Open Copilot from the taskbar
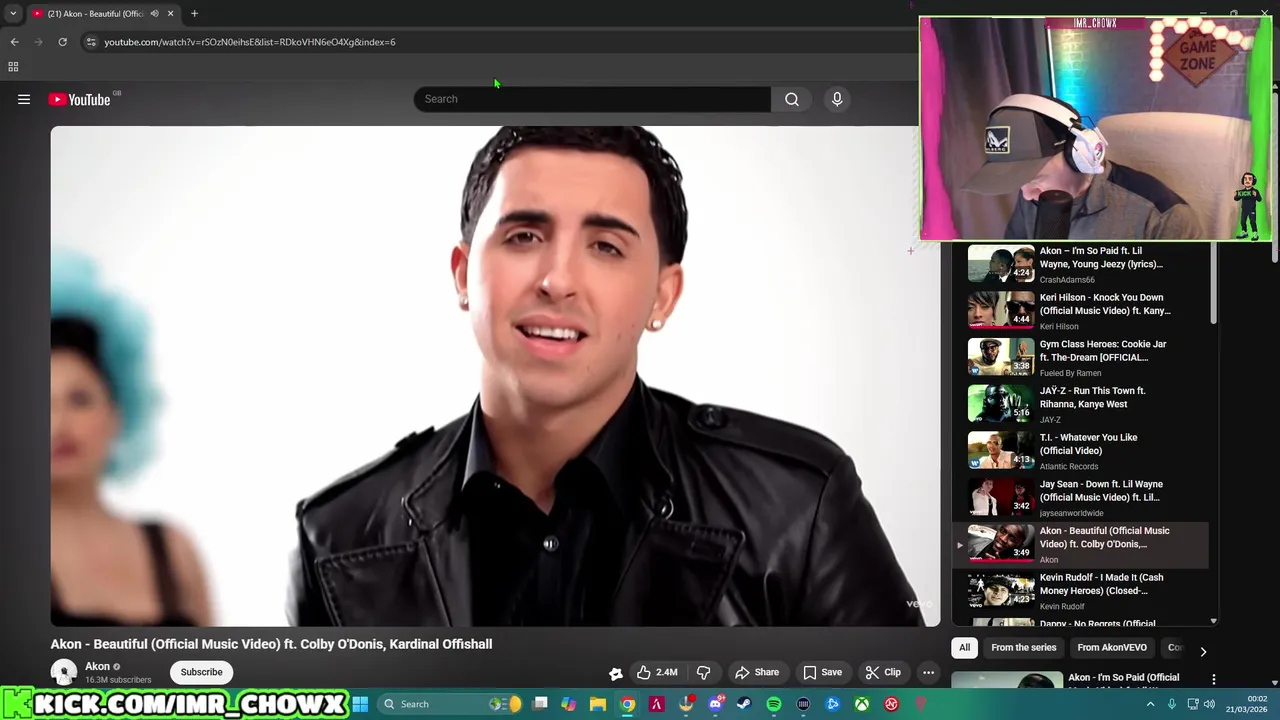 point(568,704)
